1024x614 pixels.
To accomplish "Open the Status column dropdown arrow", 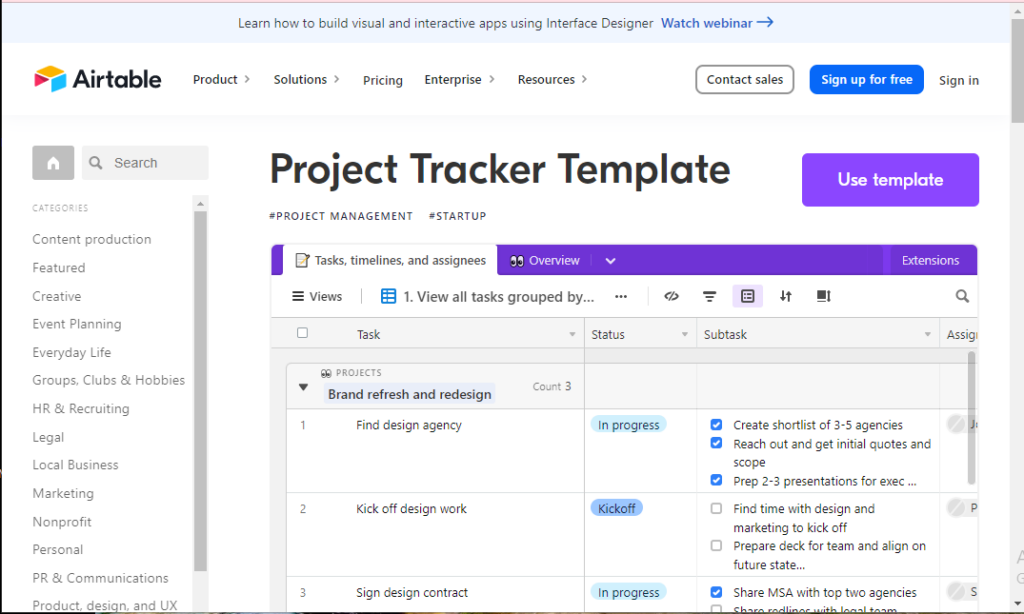I will [x=685, y=335].
